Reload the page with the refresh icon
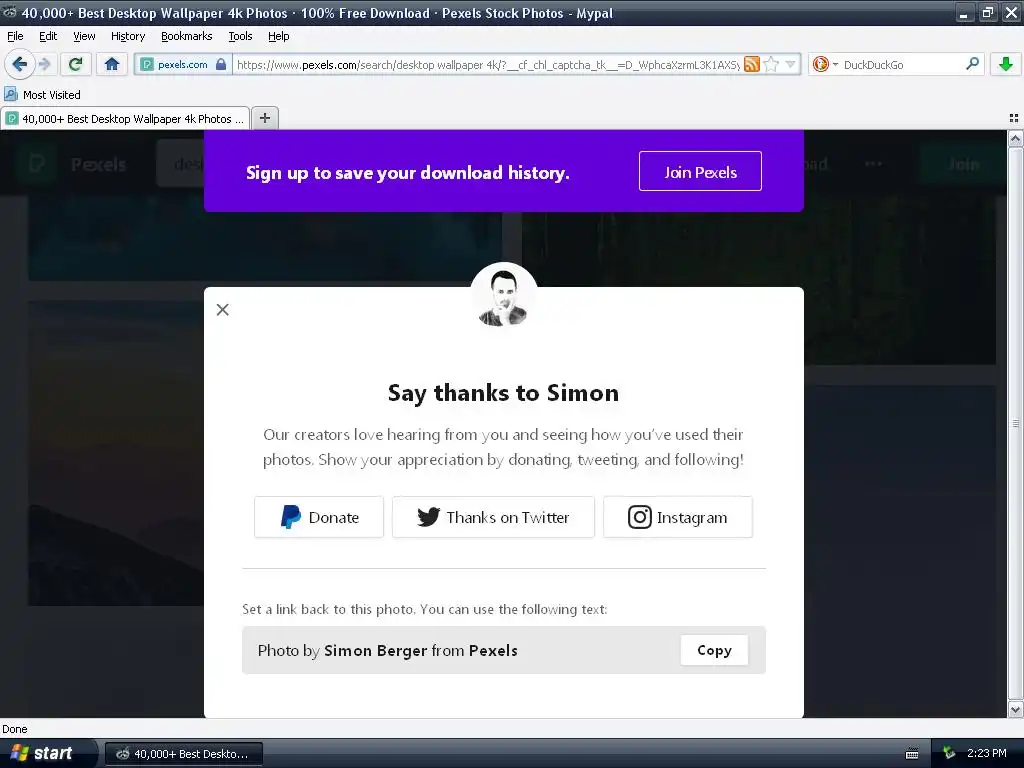 [75, 64]
